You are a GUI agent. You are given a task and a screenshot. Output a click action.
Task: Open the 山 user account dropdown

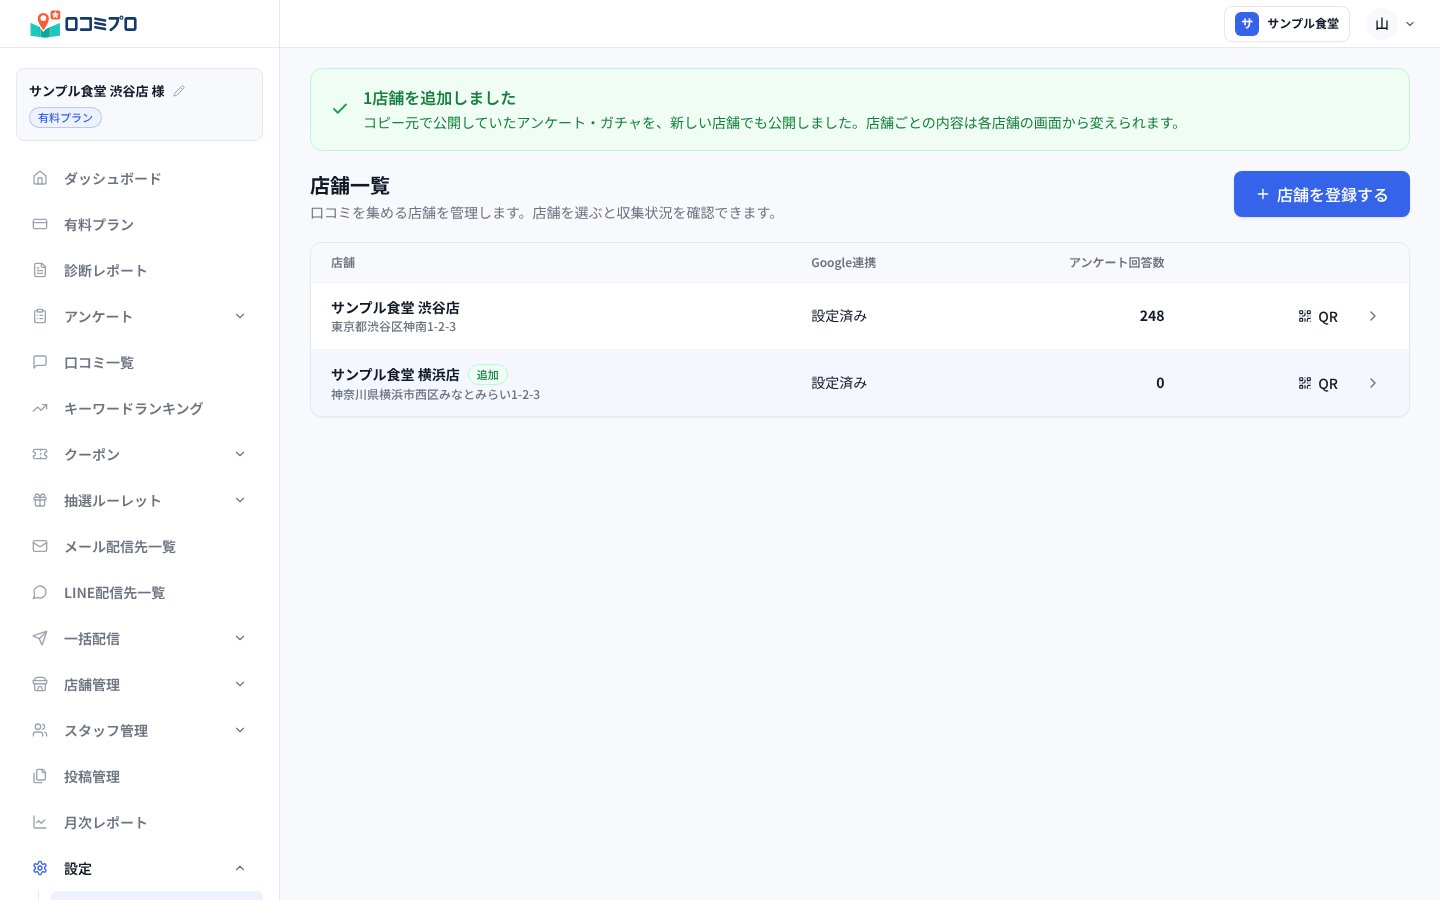pos(1393,24)
